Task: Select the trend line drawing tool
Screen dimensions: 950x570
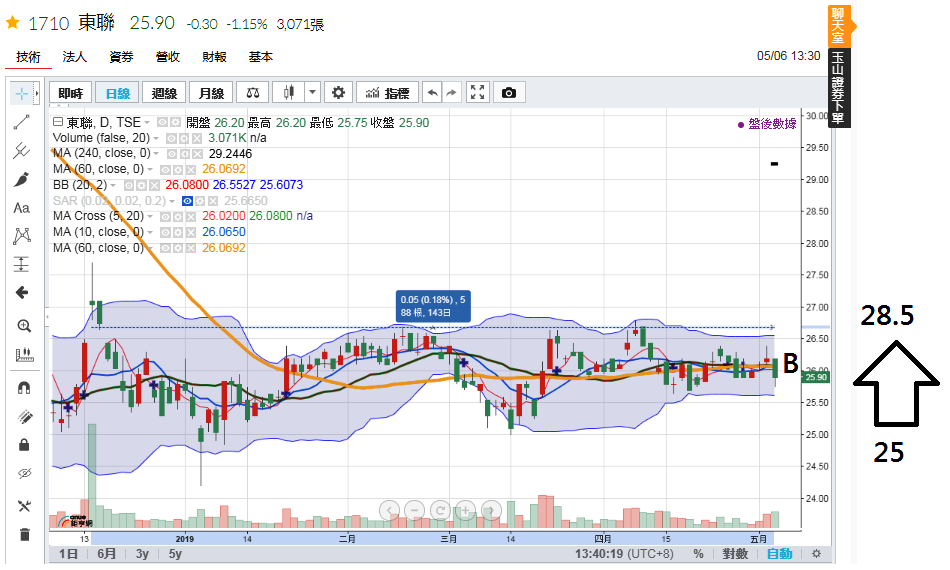Action: (21, 122)
